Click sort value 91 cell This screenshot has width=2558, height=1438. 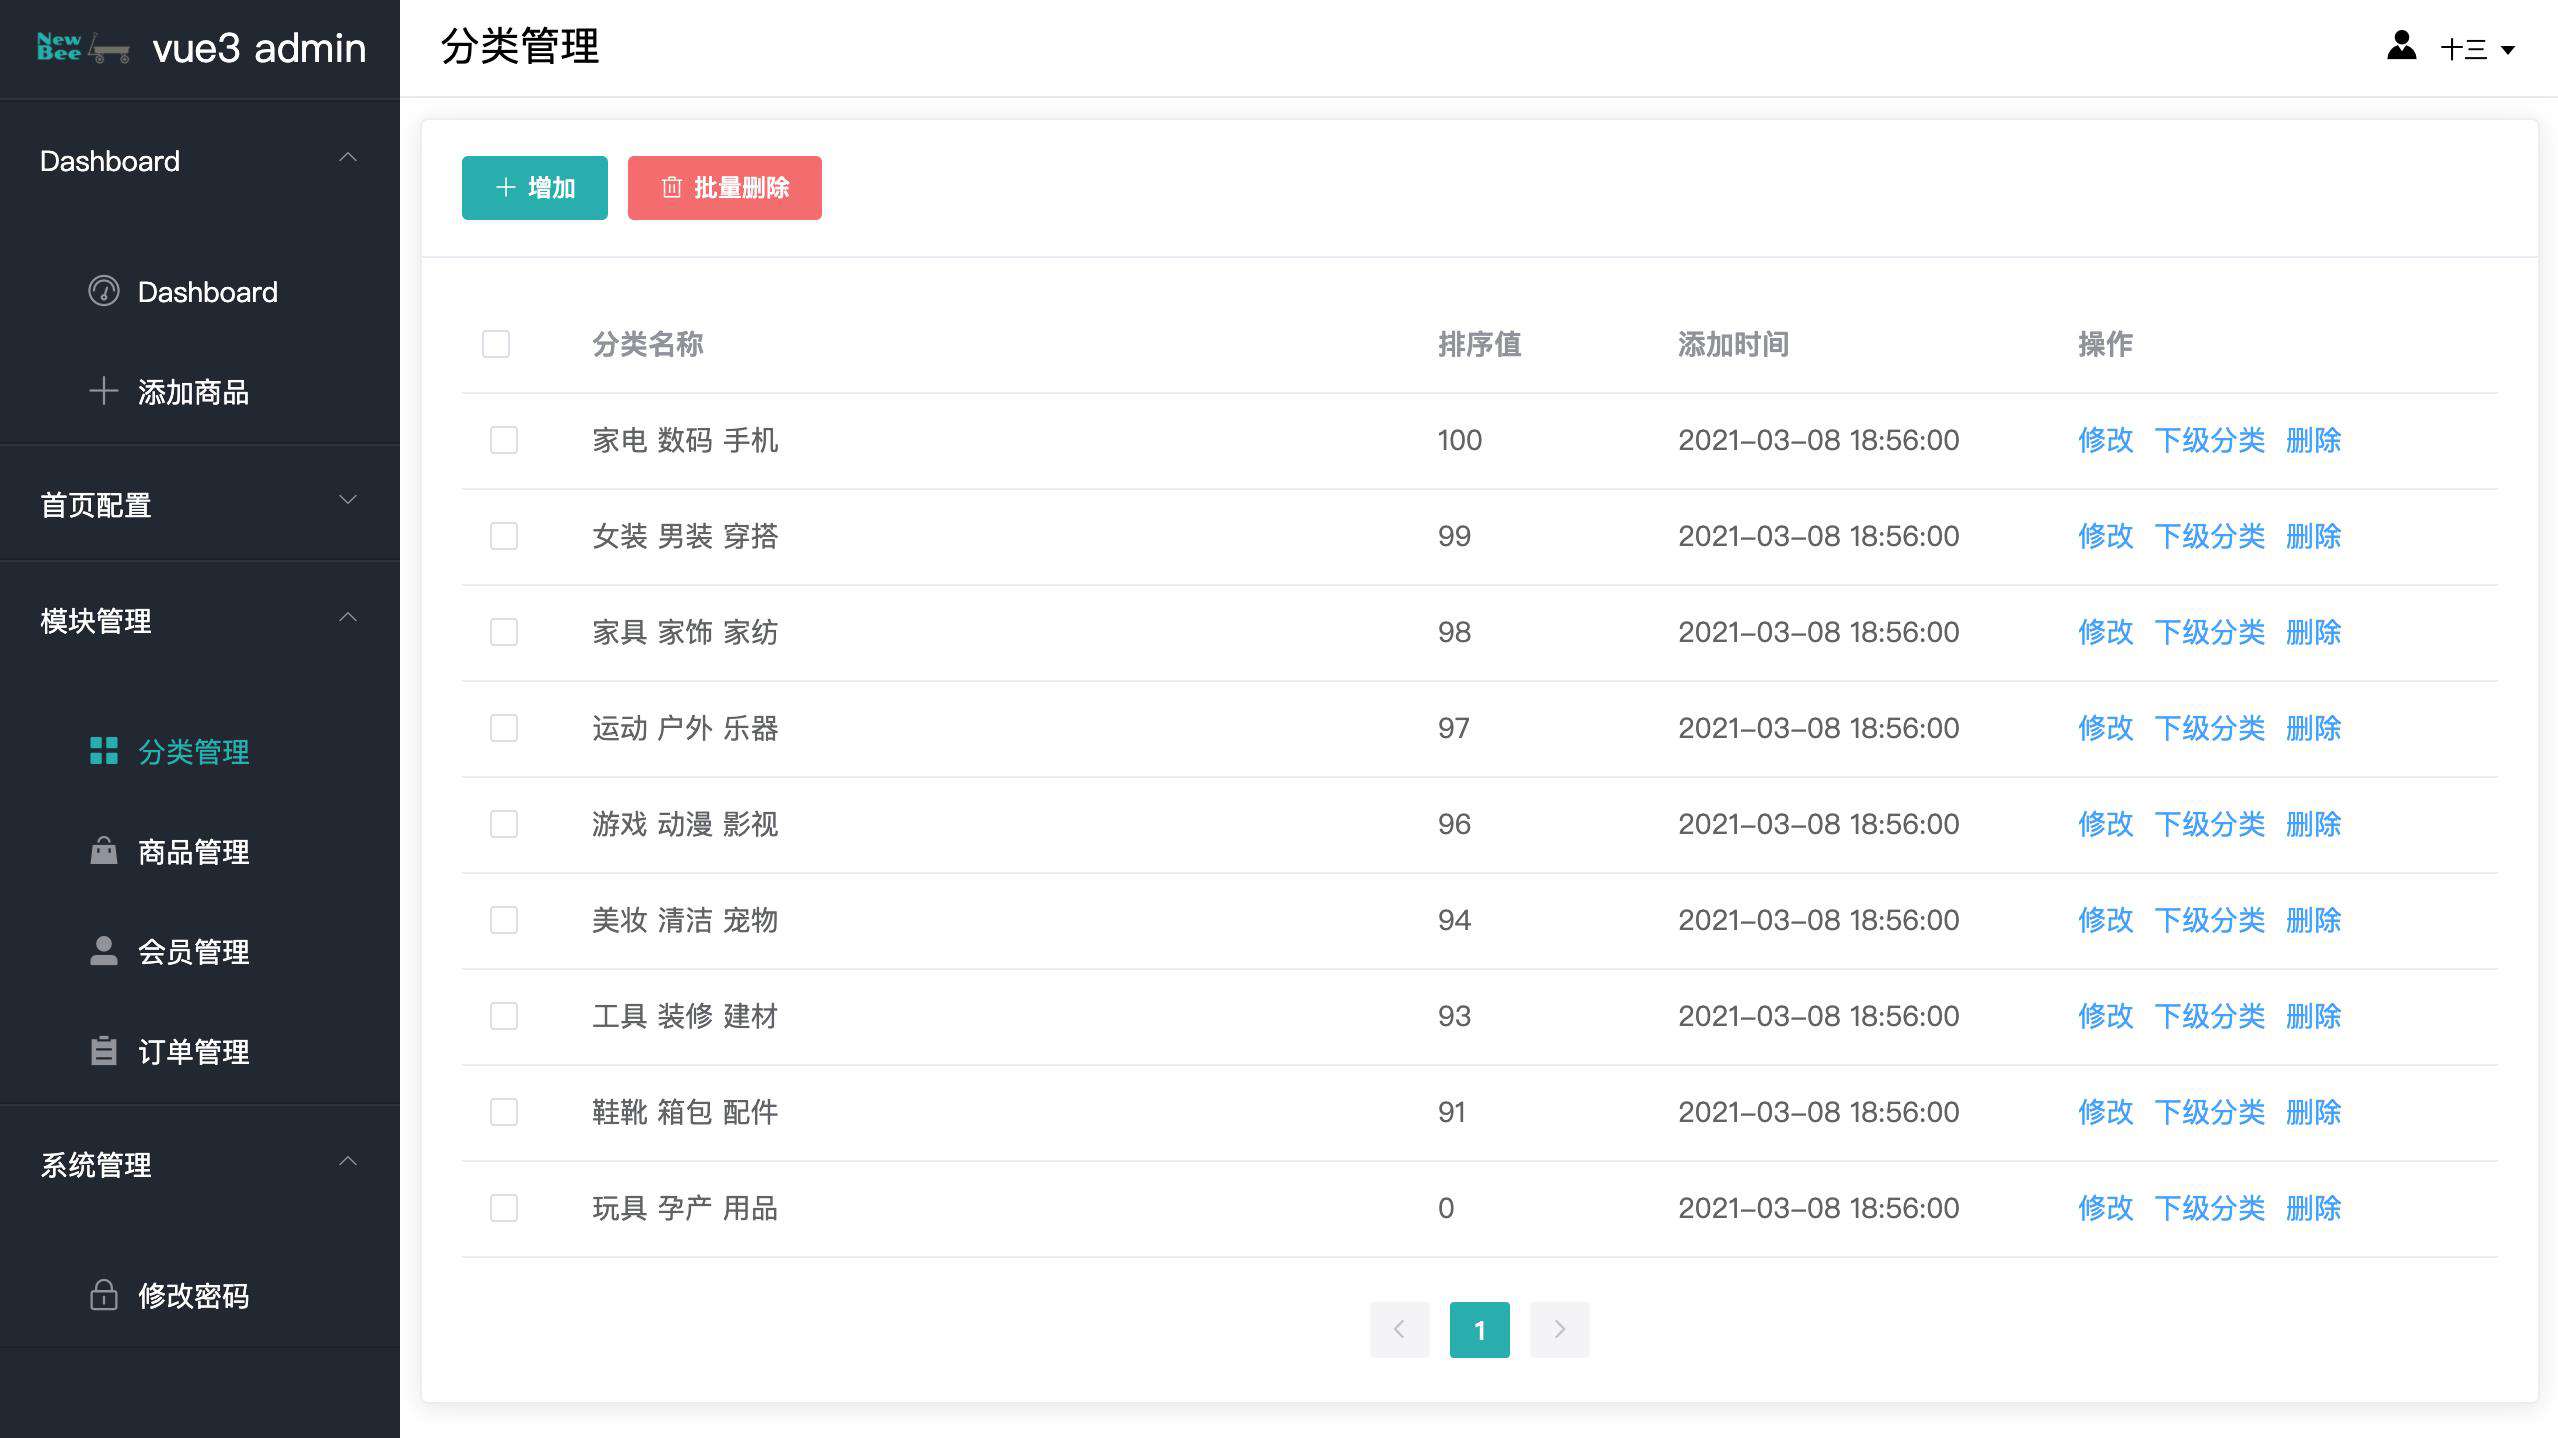(1452, 1112)
